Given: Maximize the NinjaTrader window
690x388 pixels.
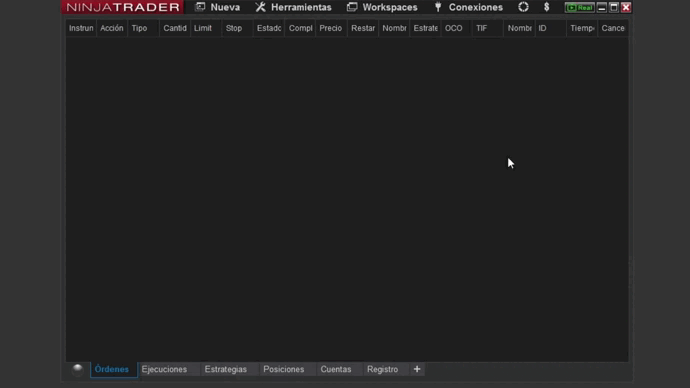Looking at the screenshot, I should pos(614,7).
